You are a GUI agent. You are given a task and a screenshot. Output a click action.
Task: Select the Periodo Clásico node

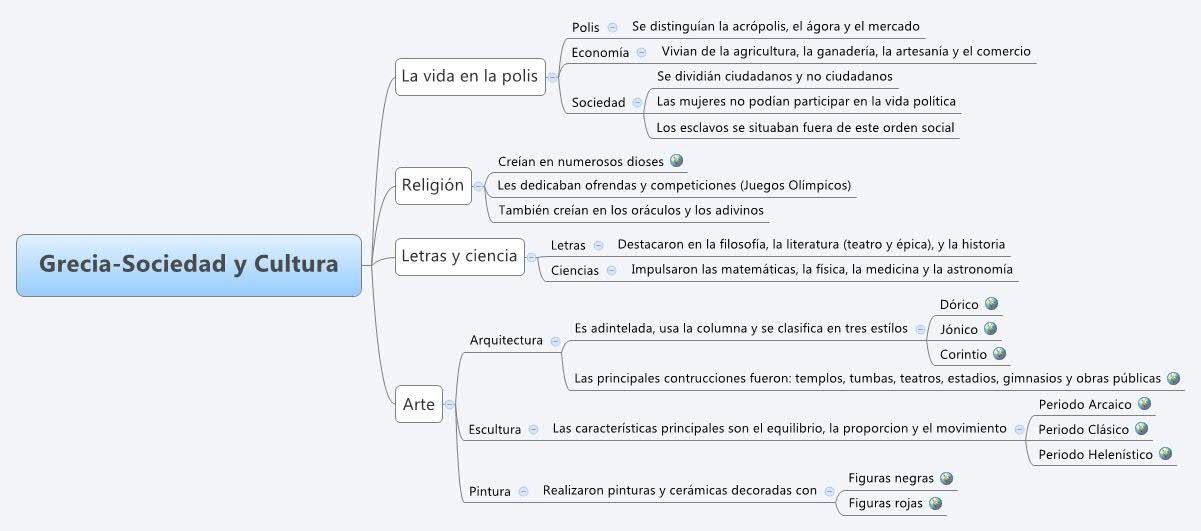pos(1084,430)
